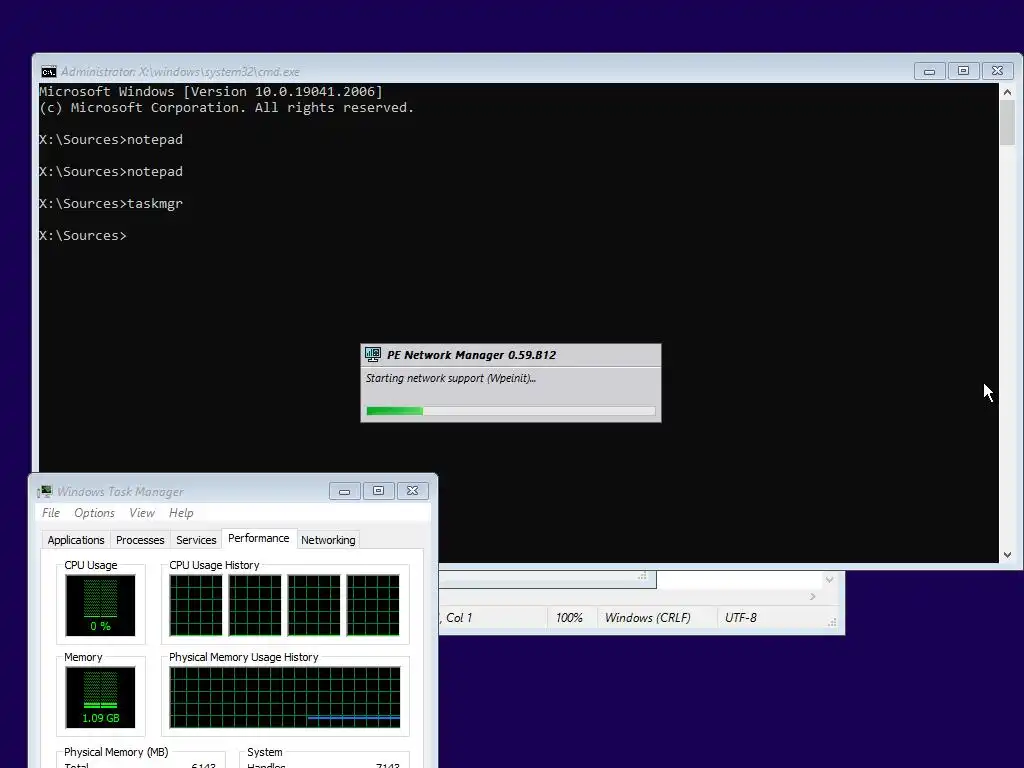
Task: Click the Col 1 status bar entry
Action: [x=458, y=618]
